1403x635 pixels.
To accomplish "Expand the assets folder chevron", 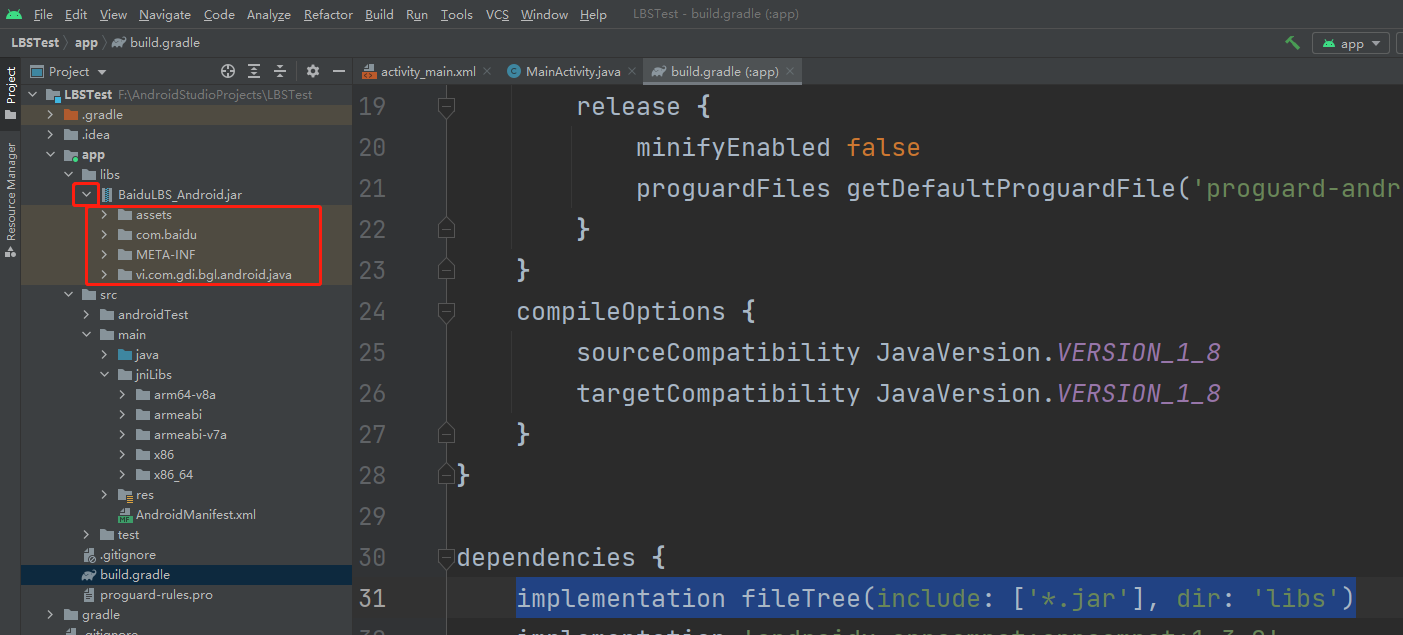I will click(x=105, y=214).
